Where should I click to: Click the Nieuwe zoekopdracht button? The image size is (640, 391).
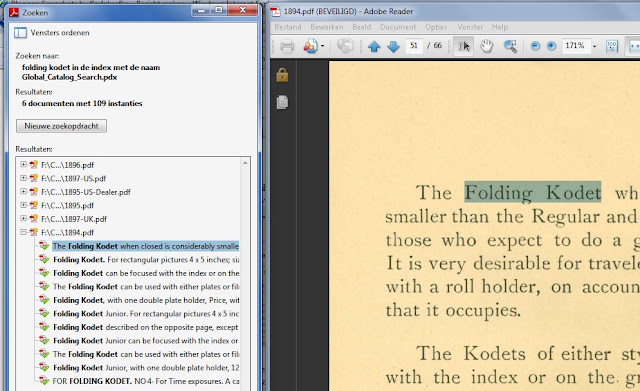tap(61, 126)
